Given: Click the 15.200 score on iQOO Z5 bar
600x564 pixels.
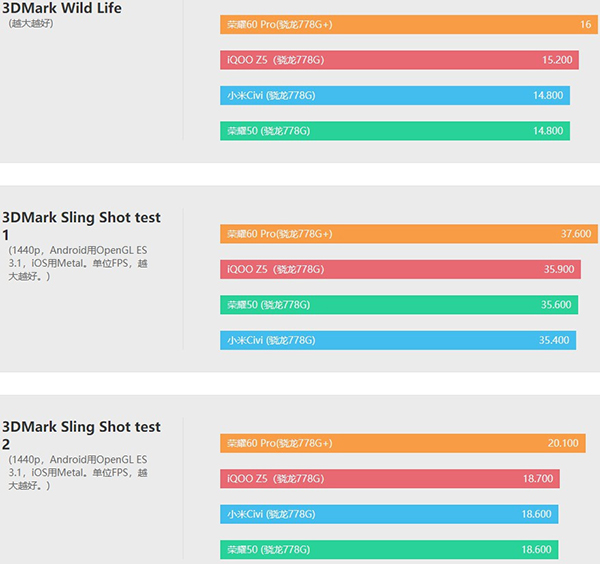Looking at the screenshot, I should [x=557, y=60].
